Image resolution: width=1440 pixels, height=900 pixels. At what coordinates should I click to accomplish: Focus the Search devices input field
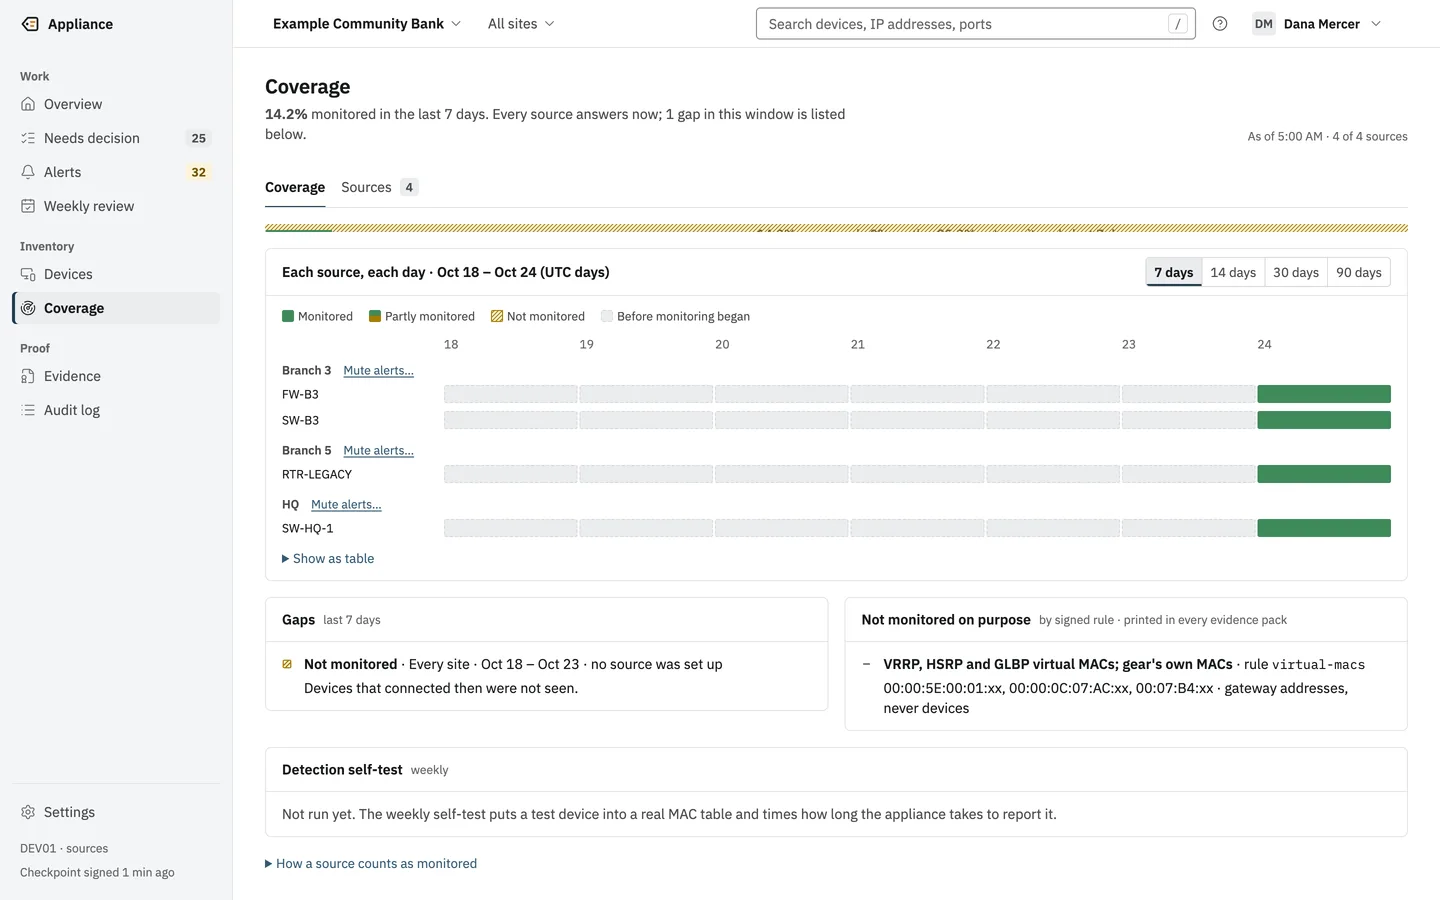point(976,24)
